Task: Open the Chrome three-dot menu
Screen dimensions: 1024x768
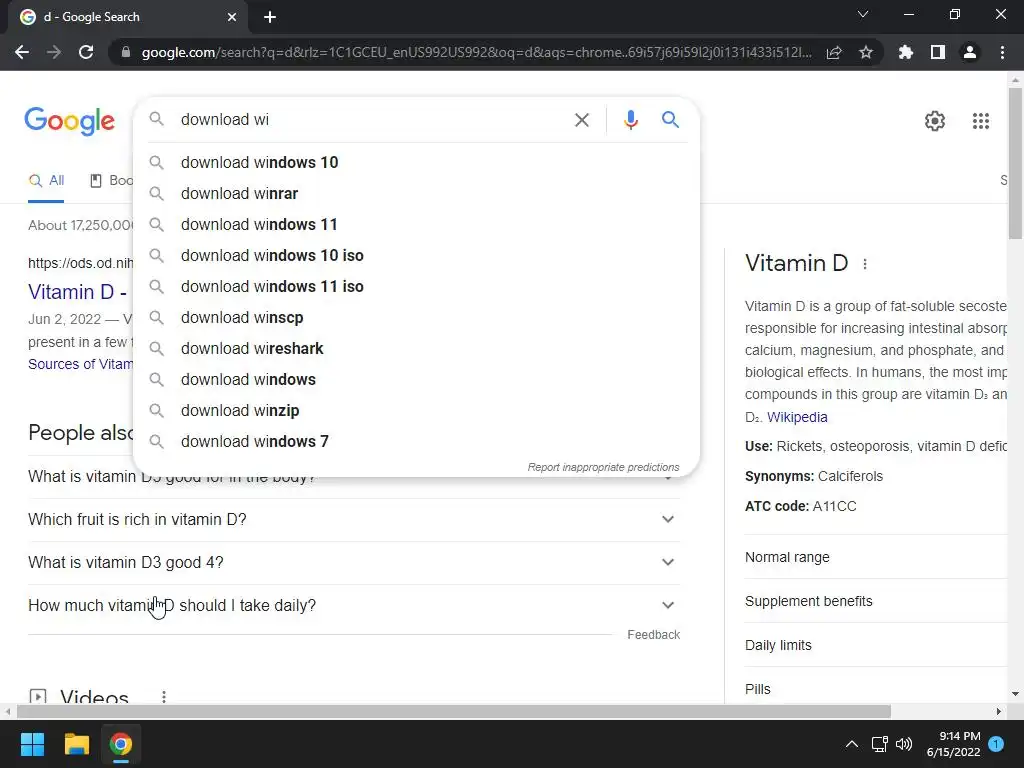Action: tap(1002, 52)
